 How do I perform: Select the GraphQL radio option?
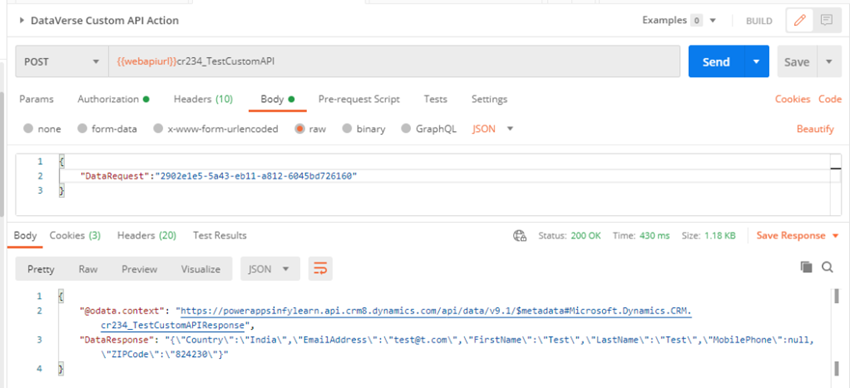[x=406, y=129]
